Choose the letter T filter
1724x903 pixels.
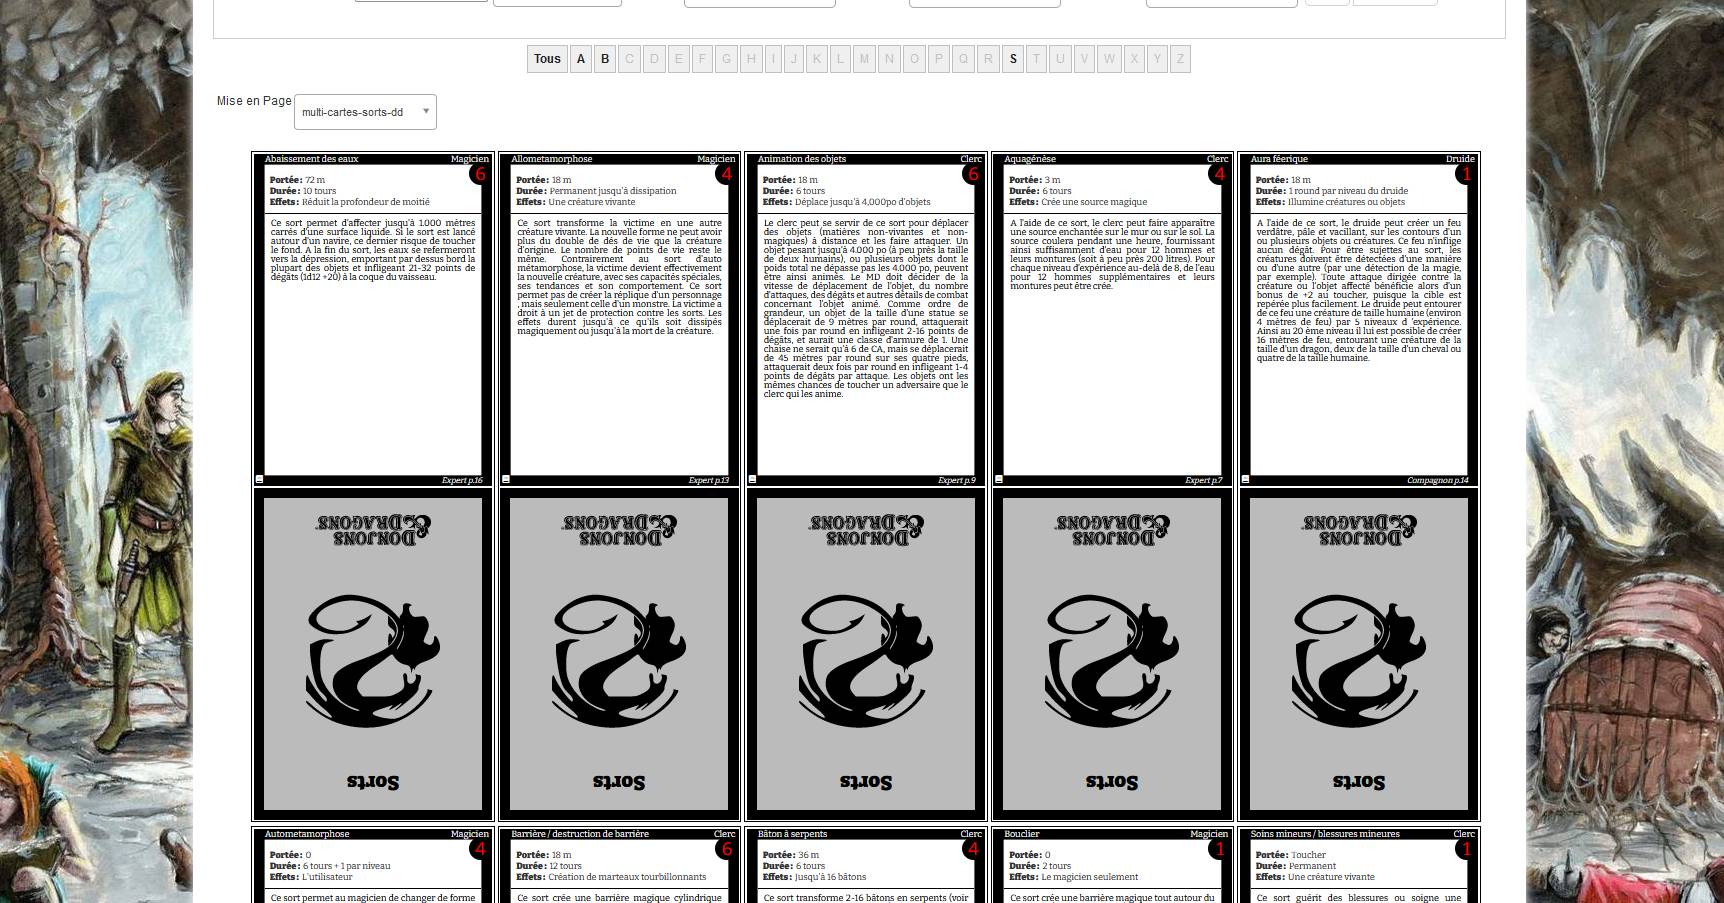coord(1036,59)
